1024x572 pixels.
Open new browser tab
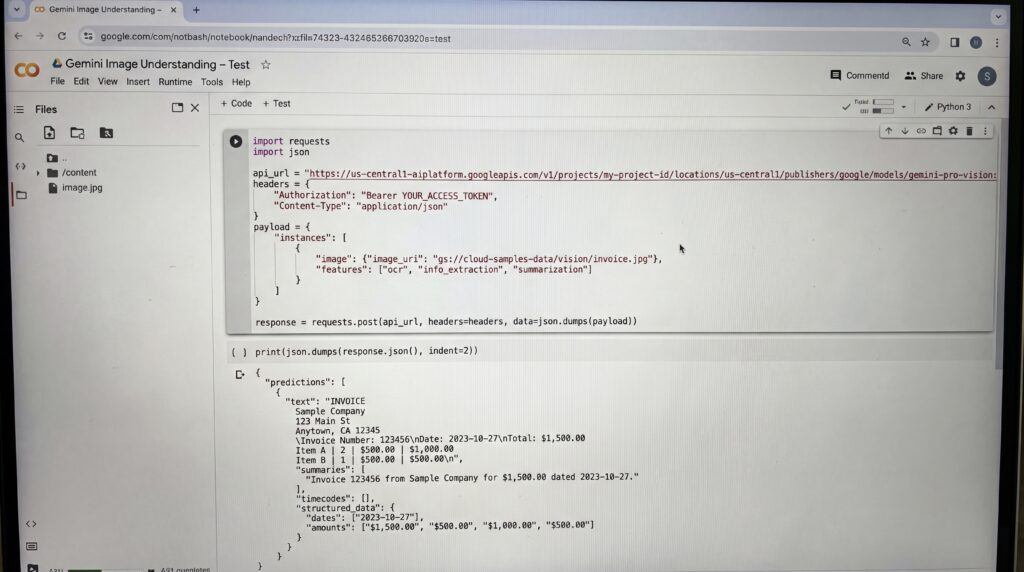coord(196,10)
